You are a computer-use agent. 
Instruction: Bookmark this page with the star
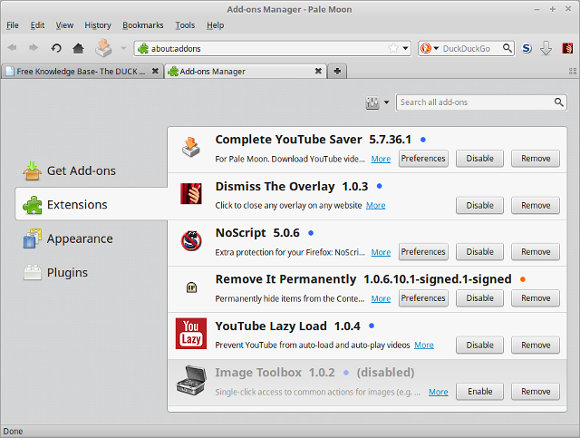pos(393,48)
